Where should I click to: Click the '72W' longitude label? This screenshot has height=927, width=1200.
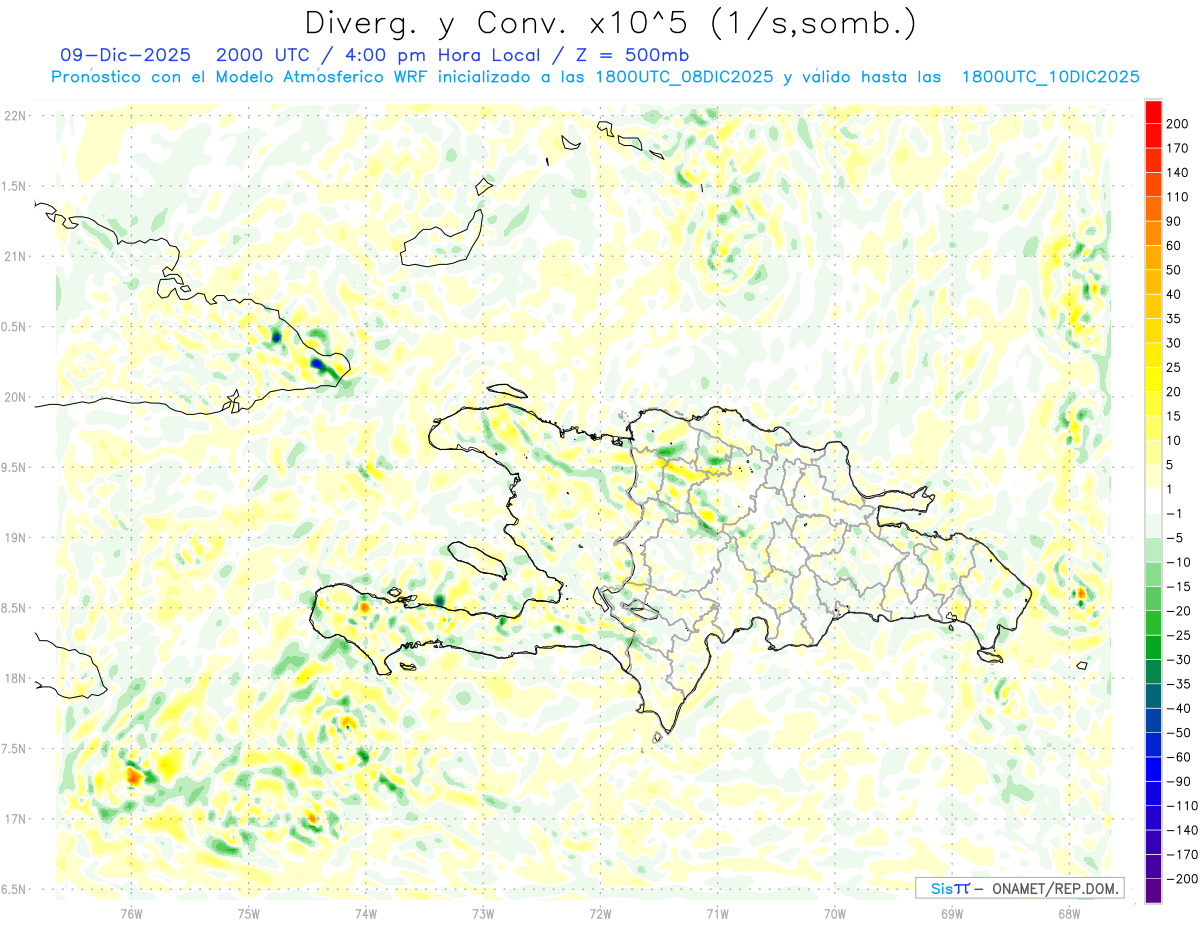(600, 913)
